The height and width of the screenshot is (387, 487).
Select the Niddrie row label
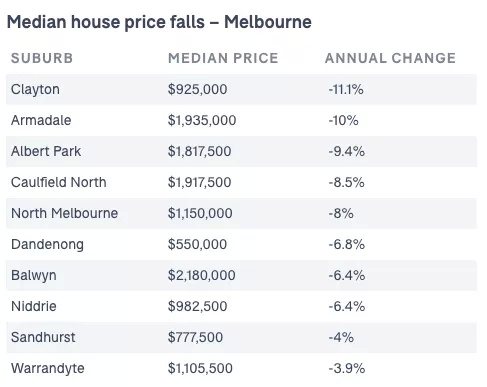point(34,306)
